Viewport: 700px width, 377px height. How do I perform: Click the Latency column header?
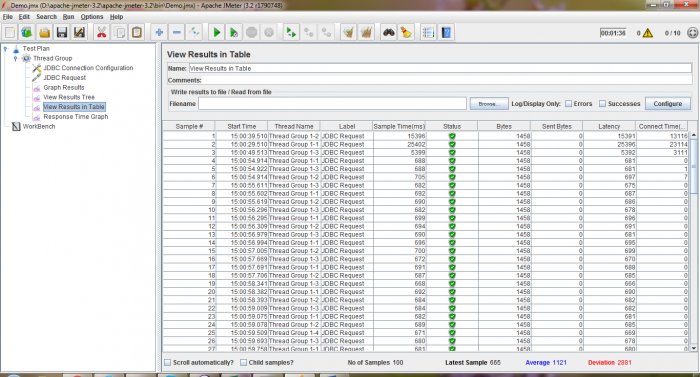(609, 126)
